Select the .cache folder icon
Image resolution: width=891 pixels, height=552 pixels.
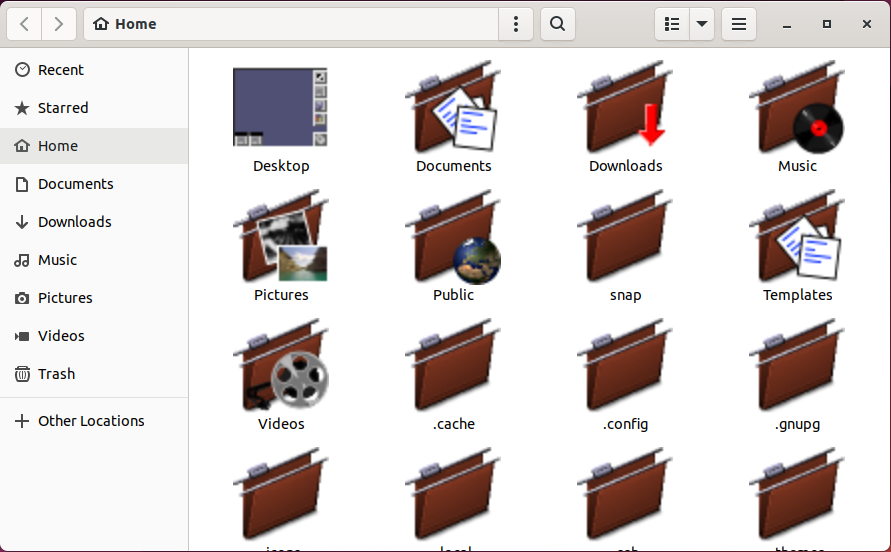[x=453, y=365]
